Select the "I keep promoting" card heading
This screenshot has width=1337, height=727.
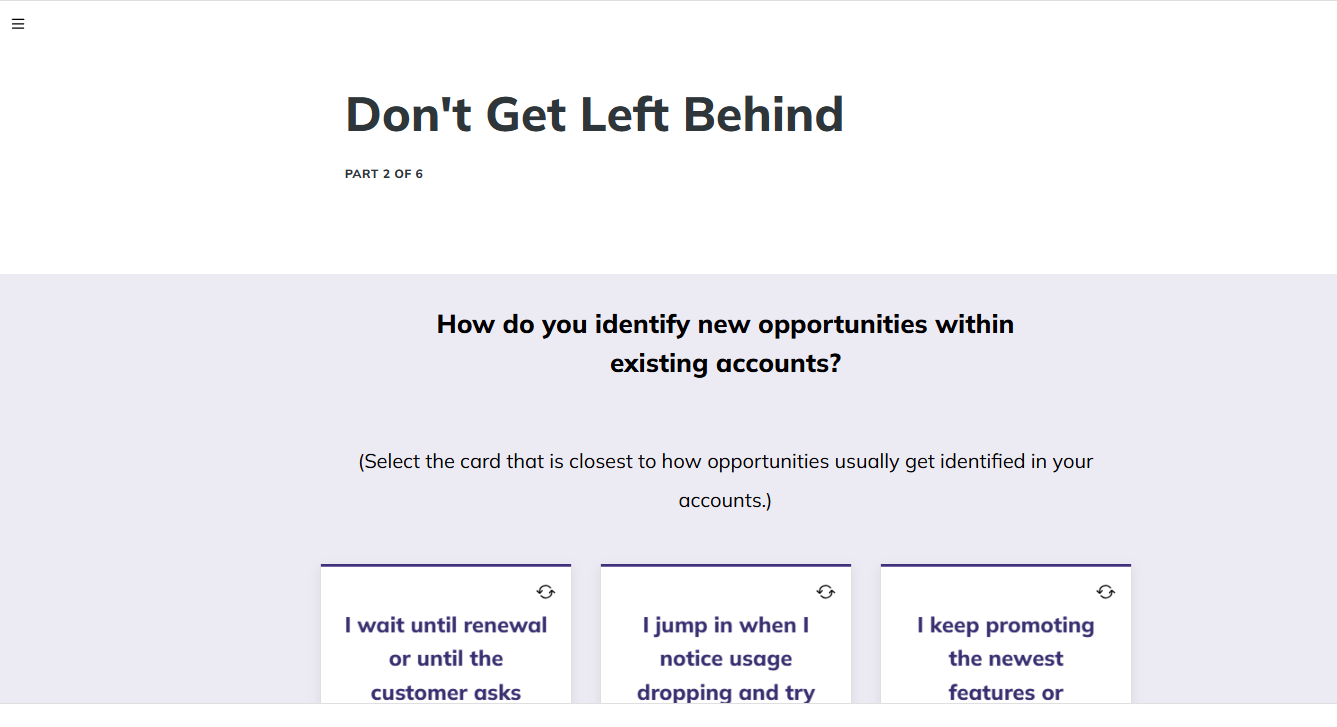coord(1006,625)
